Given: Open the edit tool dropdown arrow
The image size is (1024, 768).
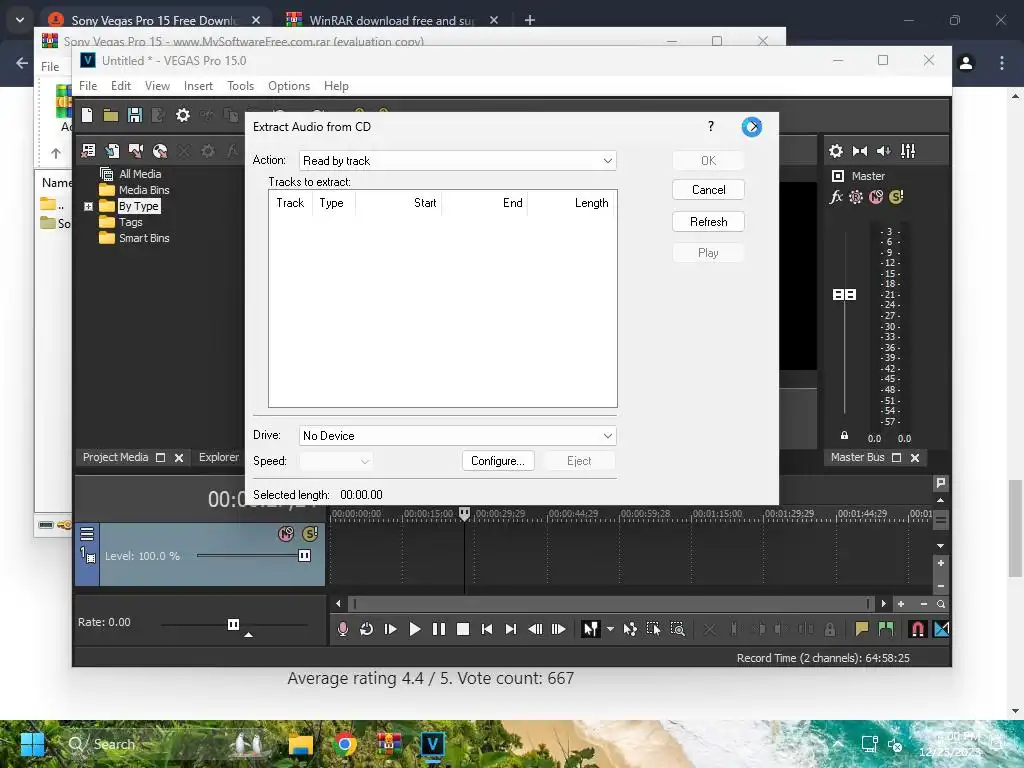Looking at the screenshot, I should pyautogui.click(x=610, y=629).
